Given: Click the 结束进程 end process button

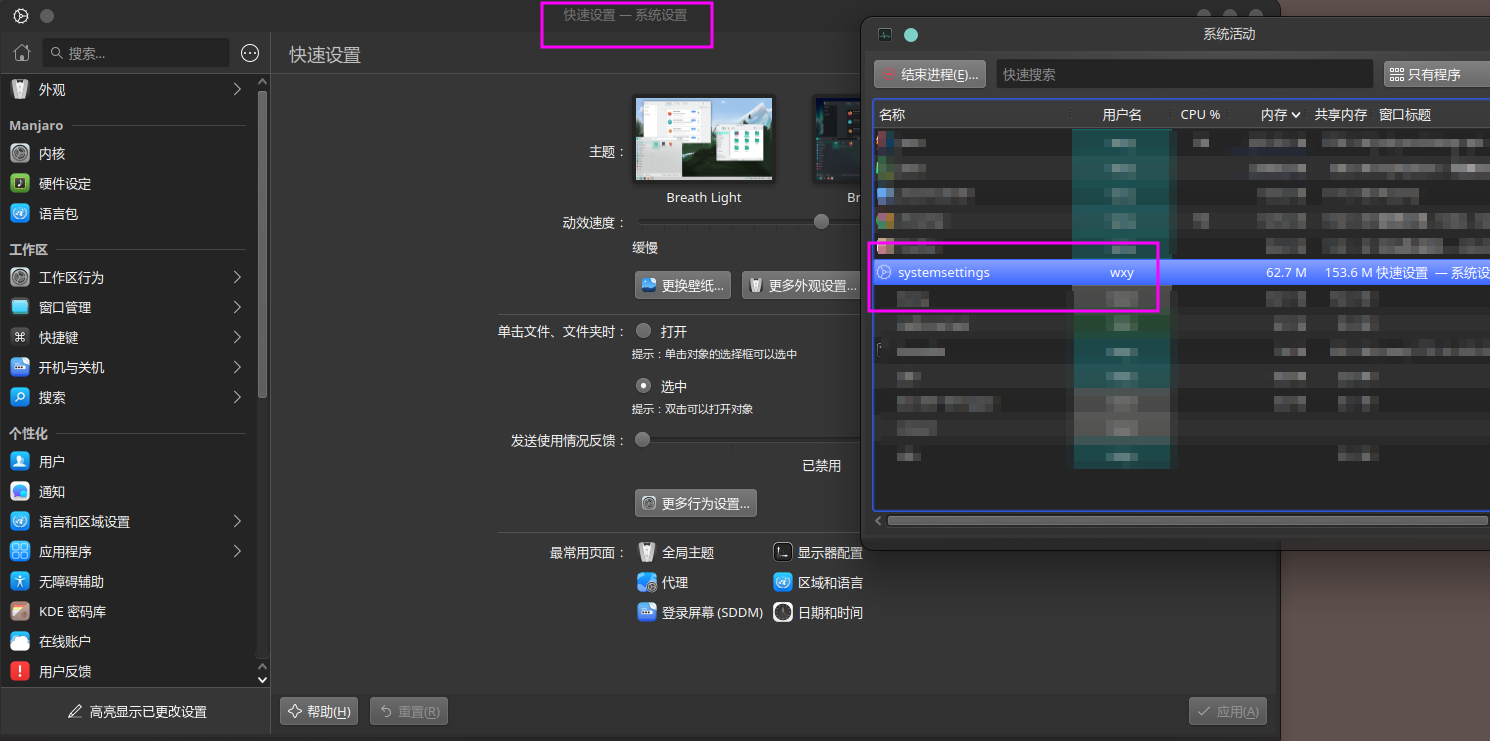Looking at the screenshot, I should click(x=930, y=74).
